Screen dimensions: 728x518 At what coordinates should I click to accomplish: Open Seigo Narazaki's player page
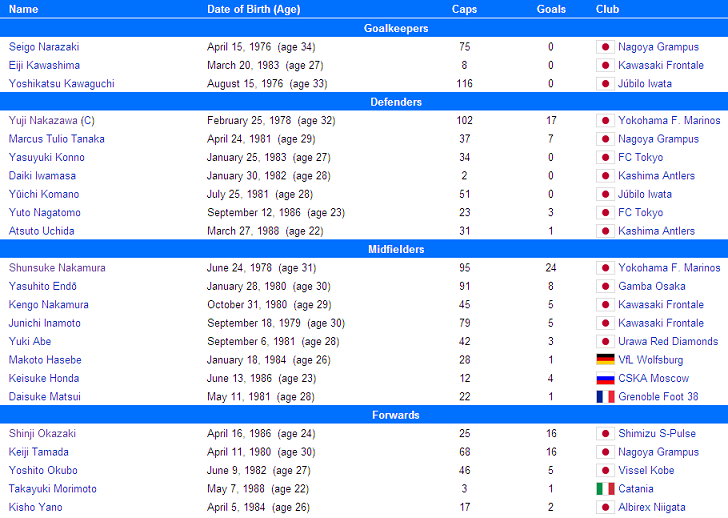(x=44, y=47)
